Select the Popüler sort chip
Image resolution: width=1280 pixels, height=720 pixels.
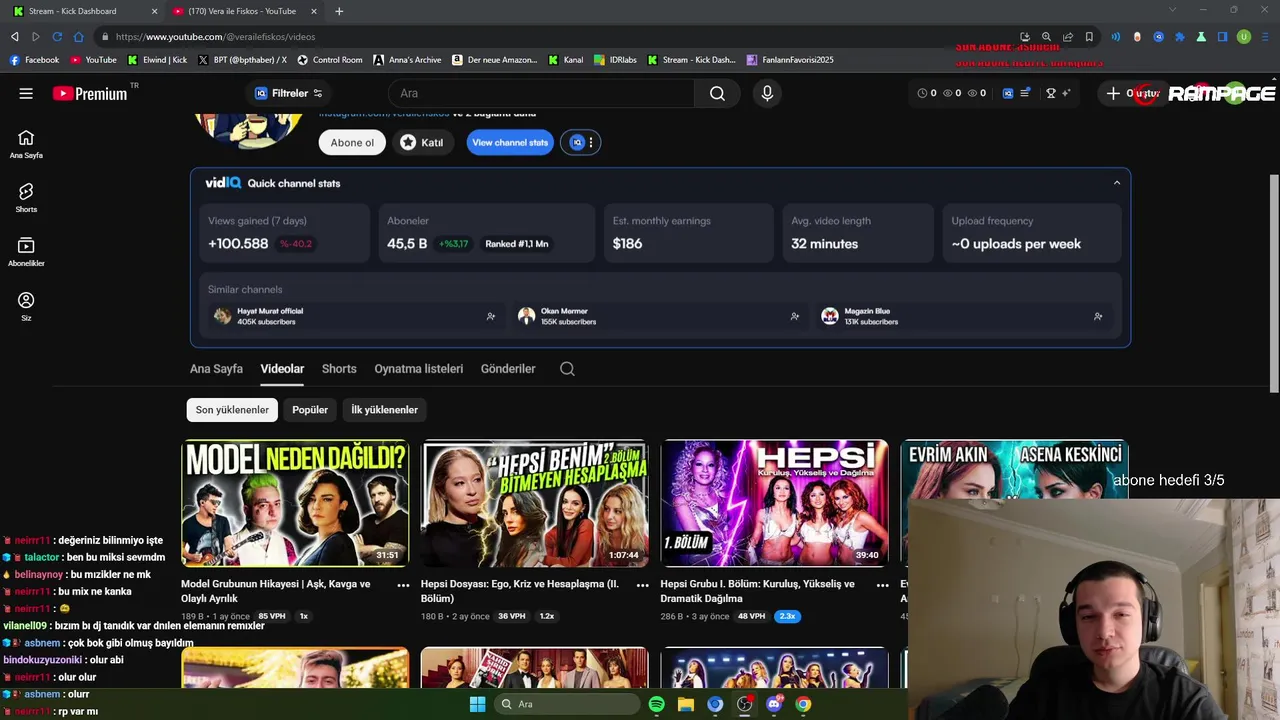310,409
